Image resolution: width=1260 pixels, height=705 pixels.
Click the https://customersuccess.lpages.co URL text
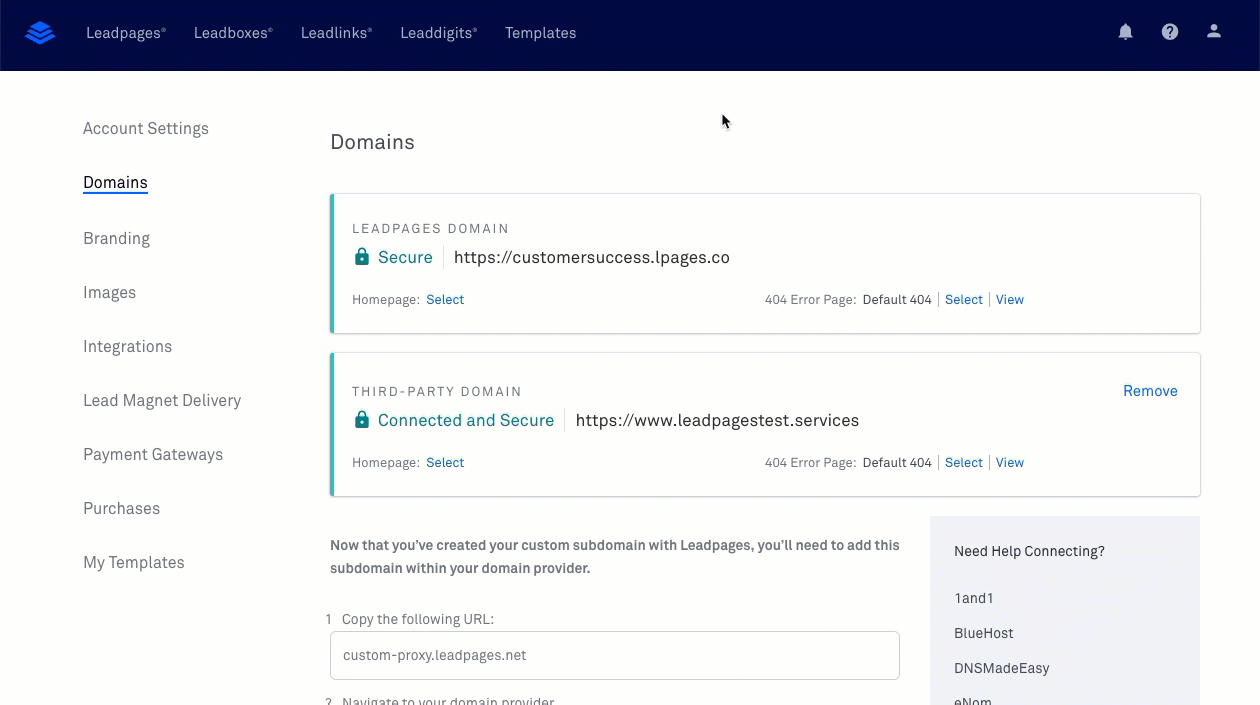pos(592,257)
